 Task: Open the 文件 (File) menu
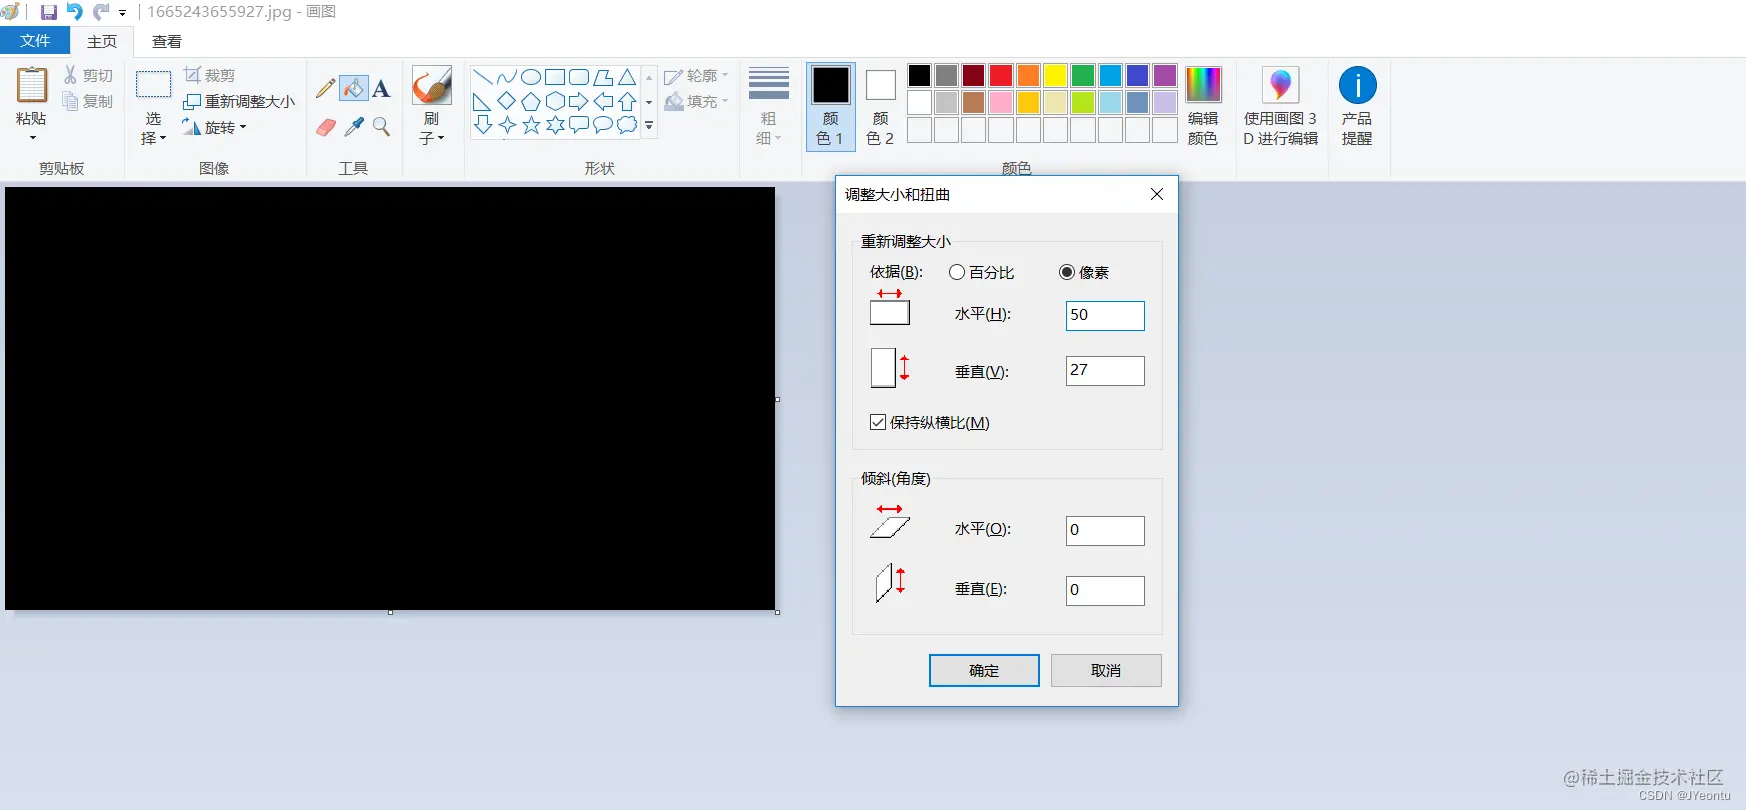click(35, 41)
